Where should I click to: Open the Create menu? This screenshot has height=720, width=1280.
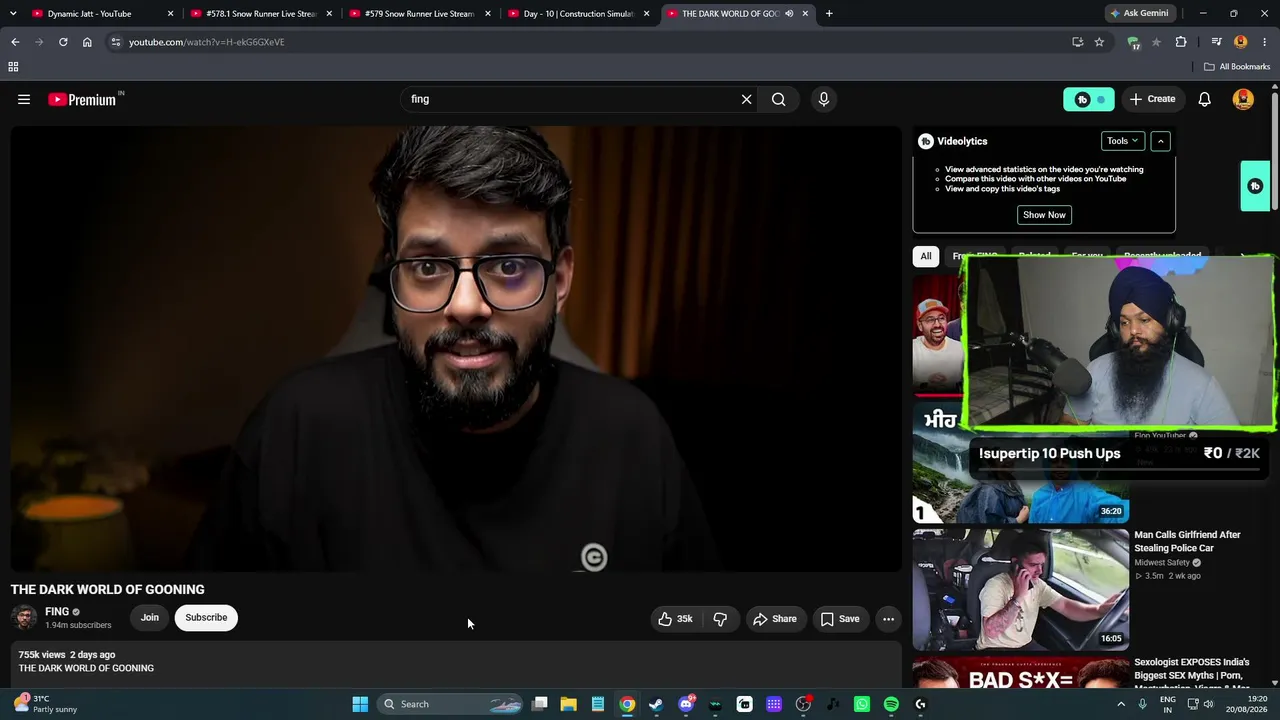click(x=1152, y=99)
